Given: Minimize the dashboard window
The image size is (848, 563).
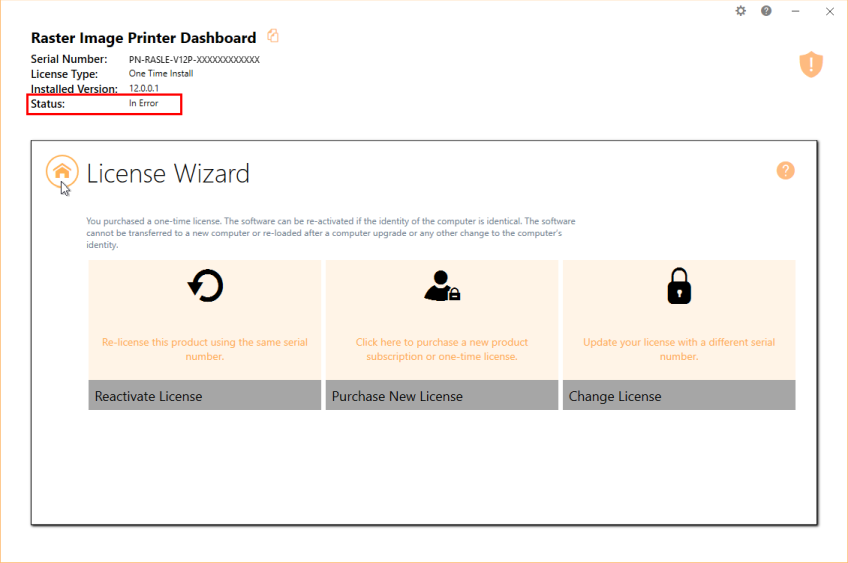Looking at the screenshot, I should [795, 11].
